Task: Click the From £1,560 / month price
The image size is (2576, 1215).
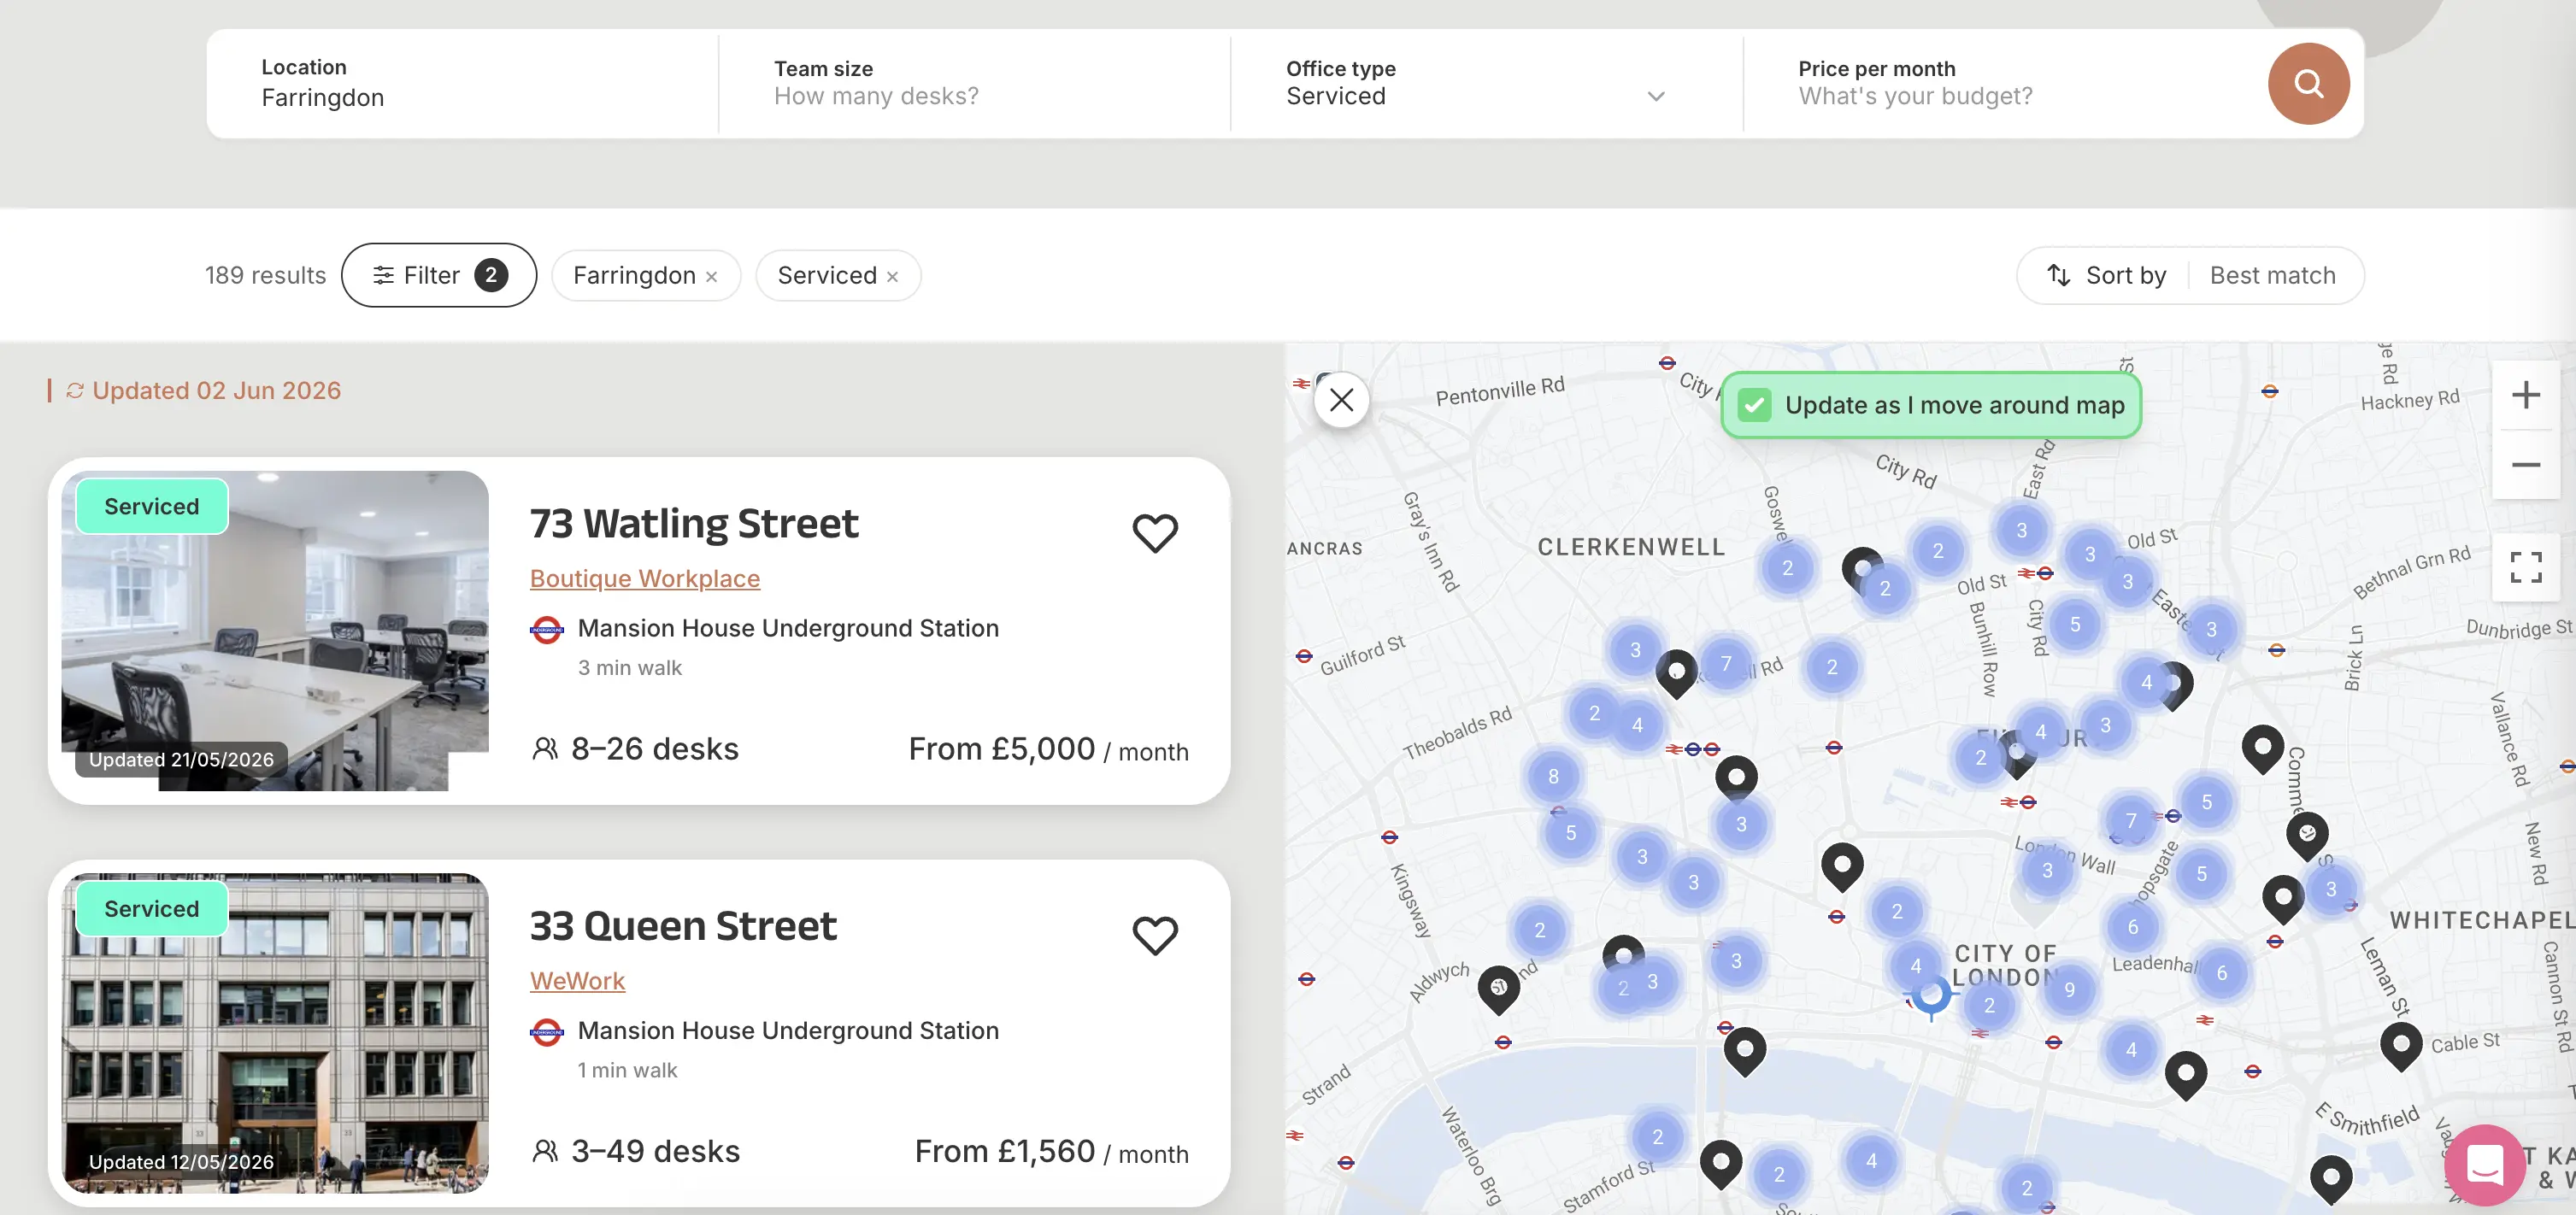Action: pyautogui.click(x=1051, y=1151)
